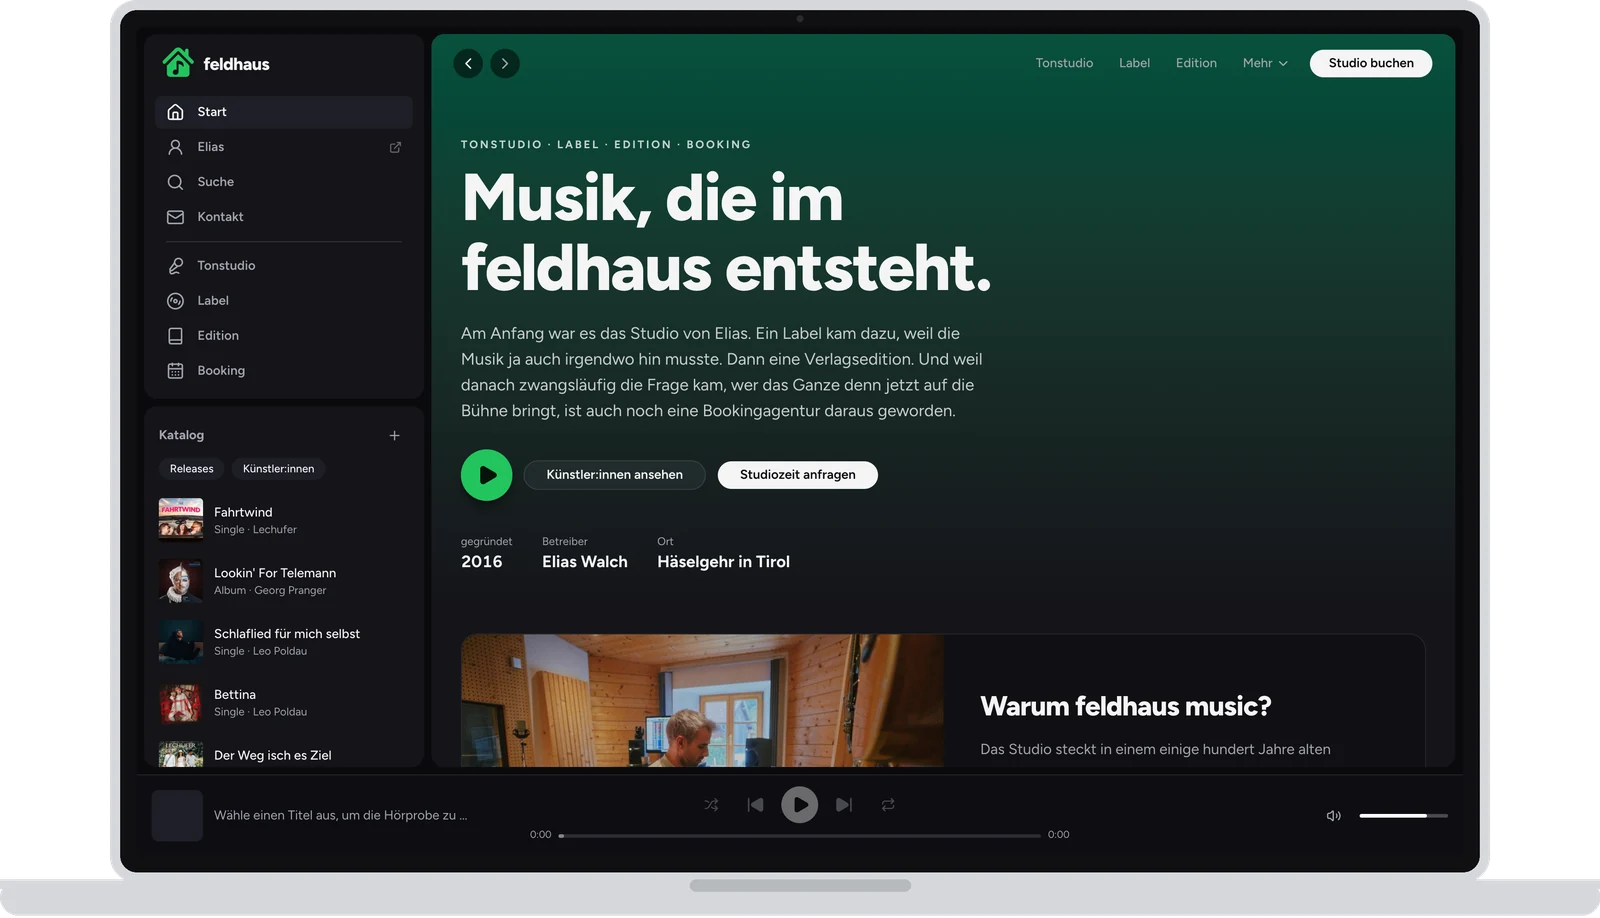Click the Kontakt envelope icon

175,217
